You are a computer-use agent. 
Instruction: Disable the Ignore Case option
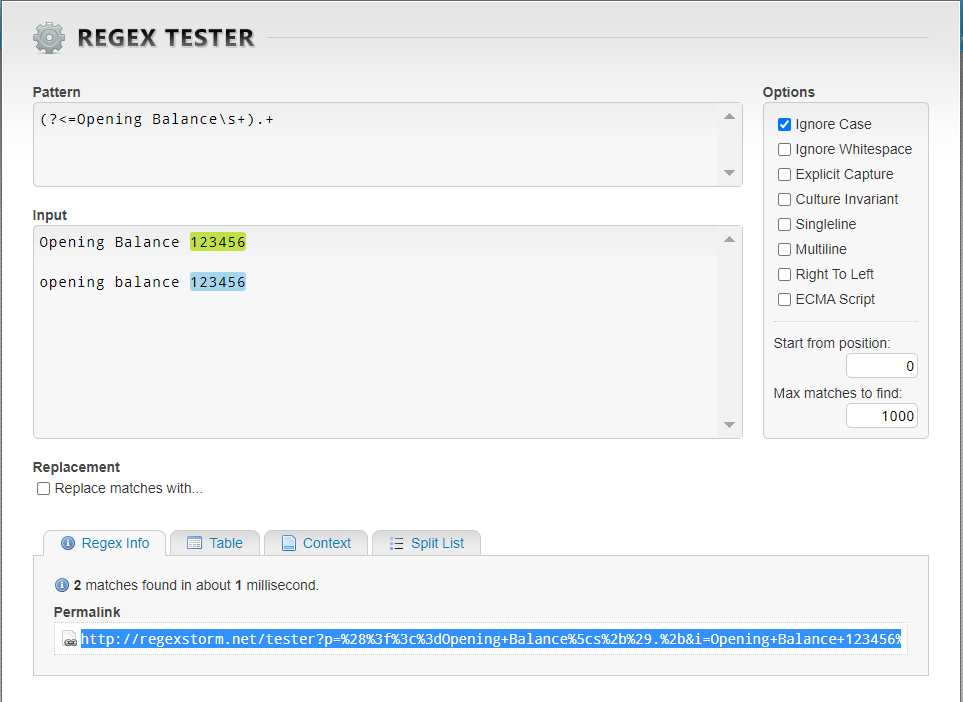point(784,124)
